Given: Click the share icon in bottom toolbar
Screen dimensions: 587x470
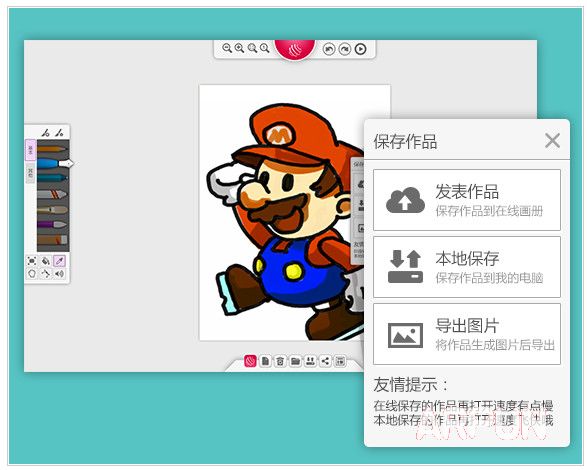Looking at the screenshot, I should click(x=325, y=361).
